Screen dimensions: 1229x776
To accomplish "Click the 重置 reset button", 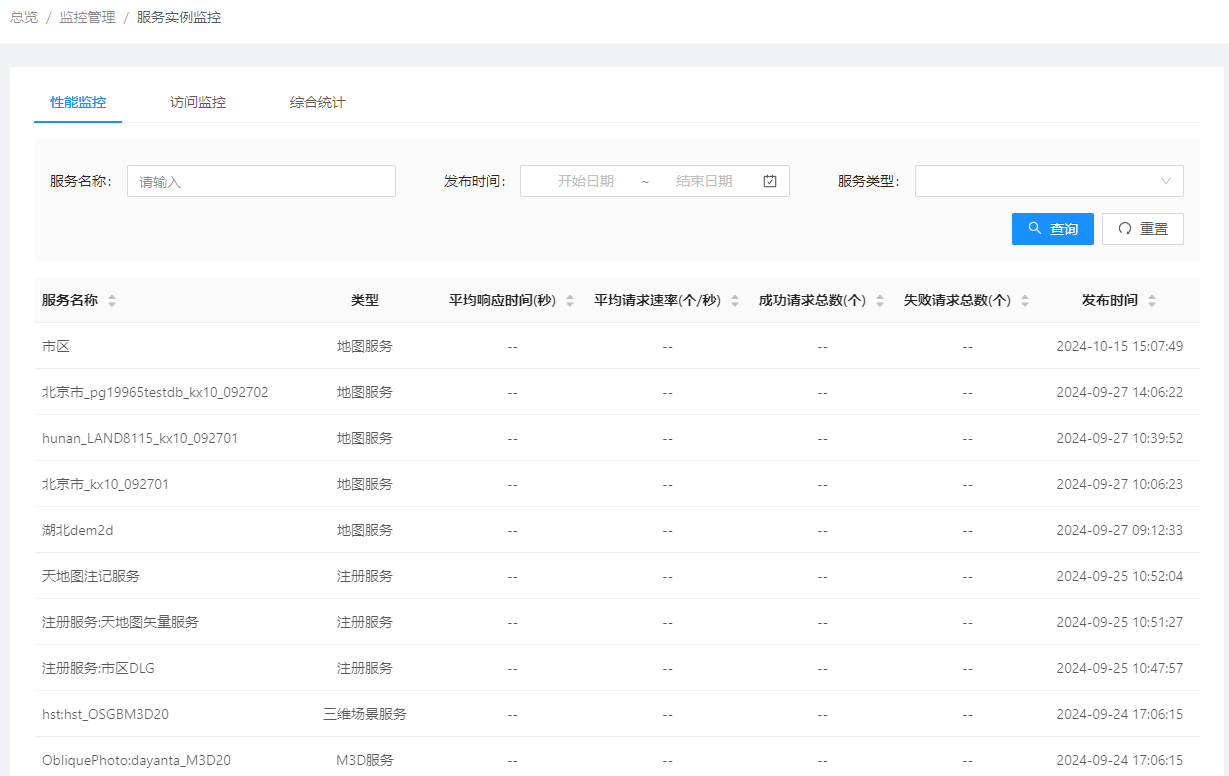I will tap(1143, 229).
